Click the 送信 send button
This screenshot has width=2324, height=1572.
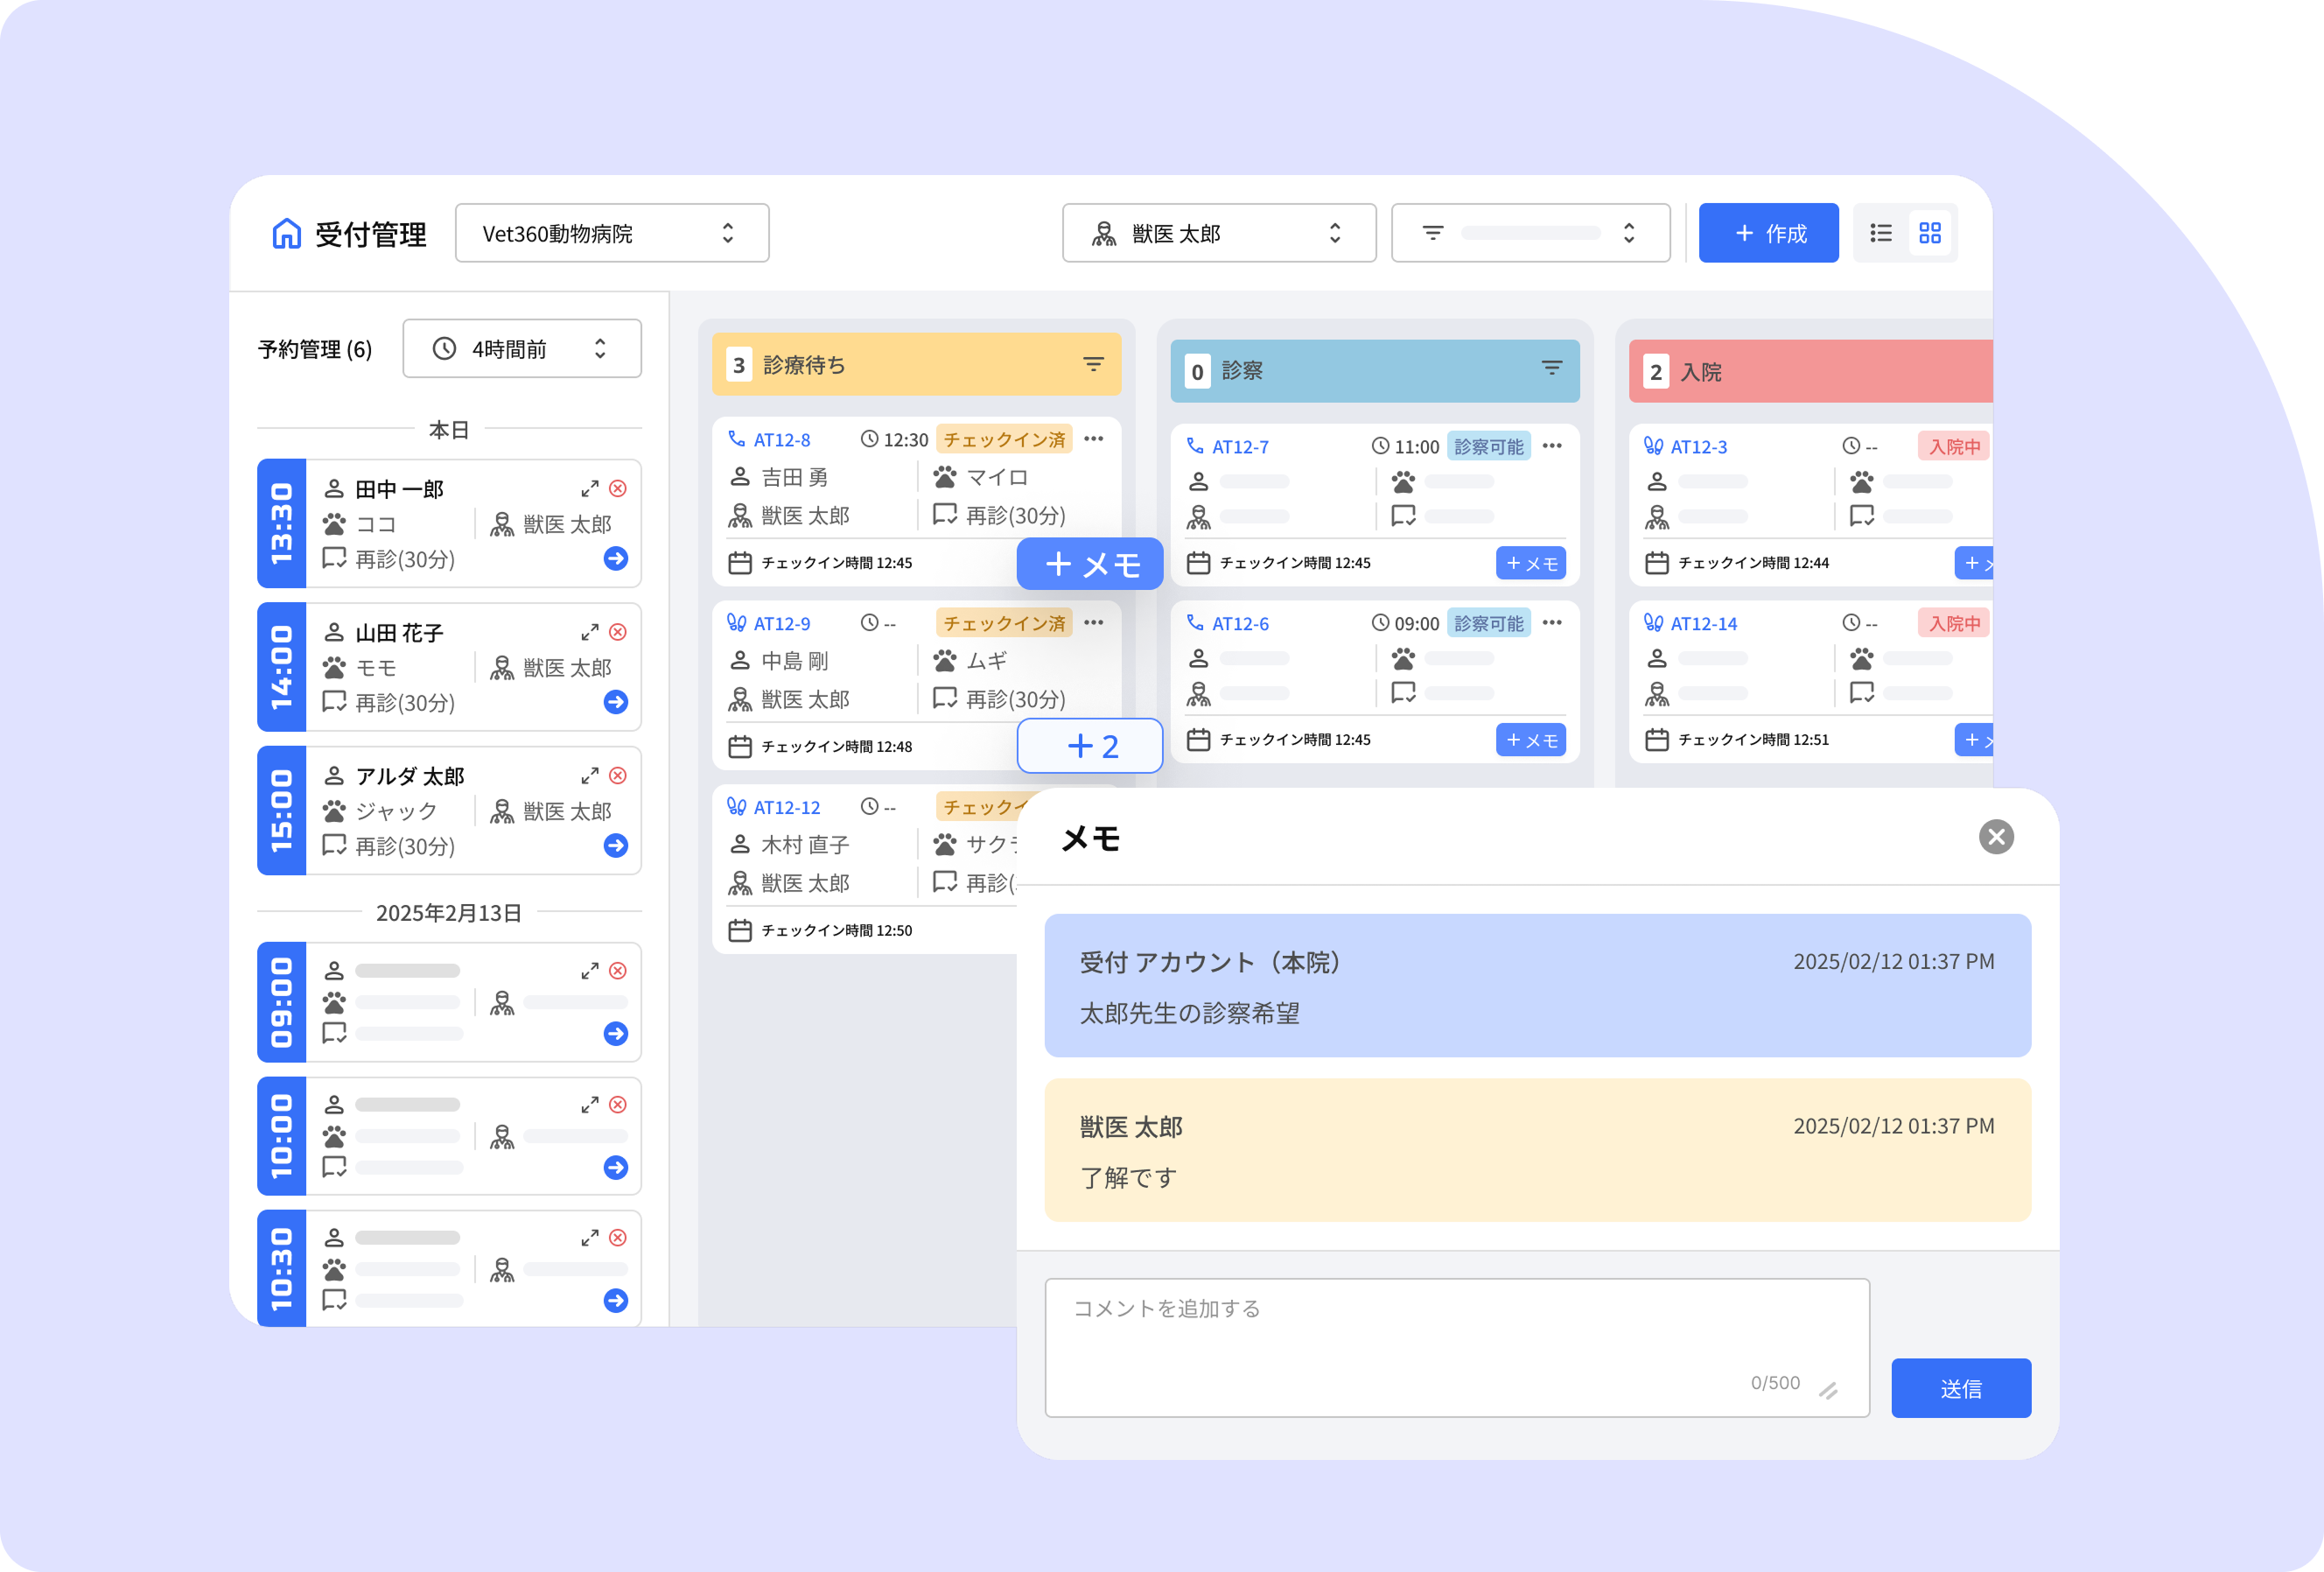pyautogui.click(x=1960, y=1388)
